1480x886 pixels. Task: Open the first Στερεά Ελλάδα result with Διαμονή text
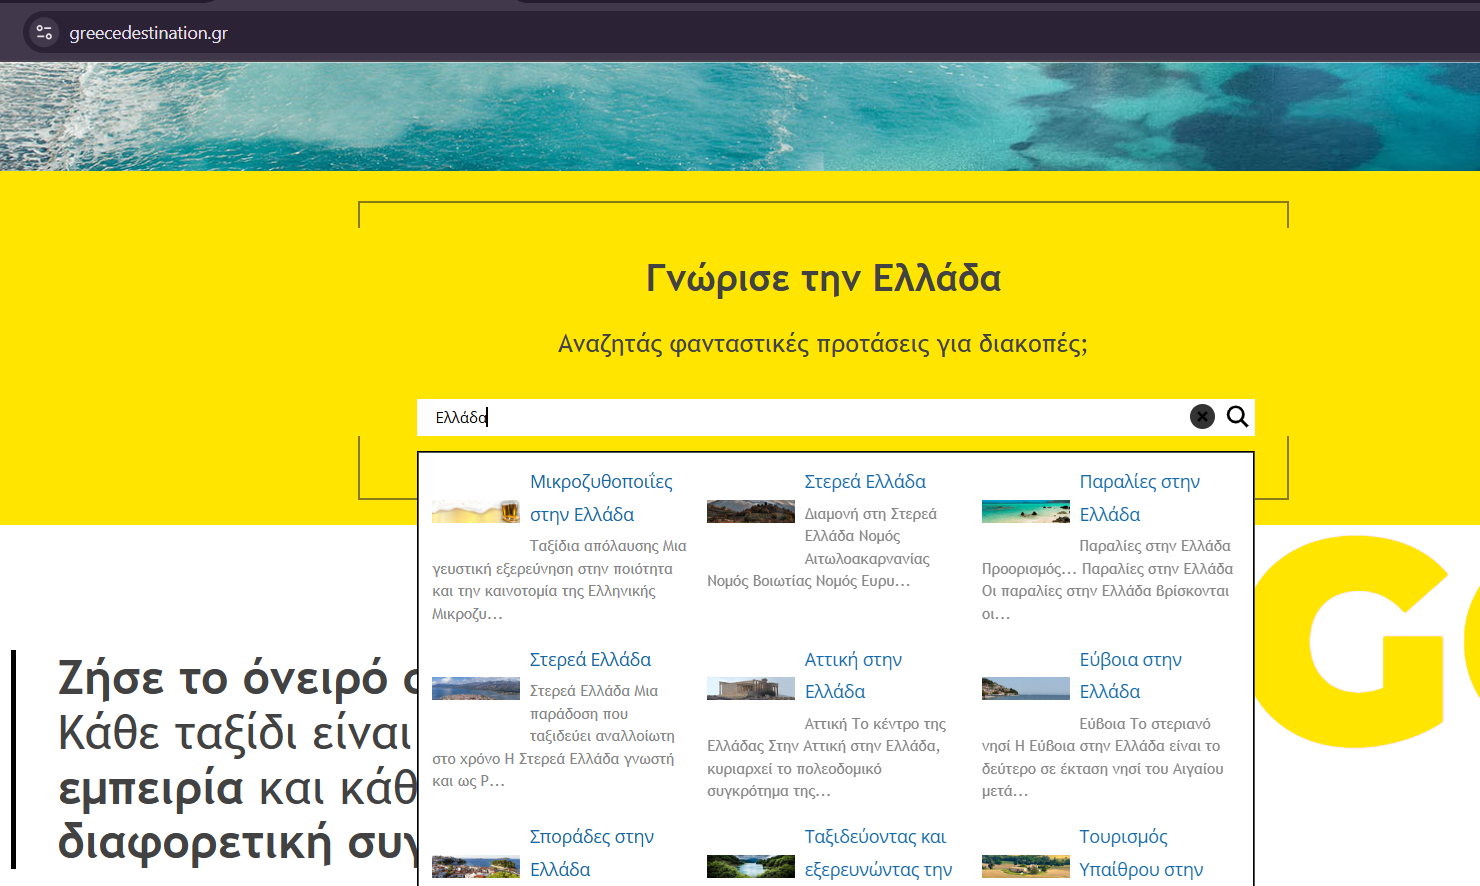click(x=865, y=481)
